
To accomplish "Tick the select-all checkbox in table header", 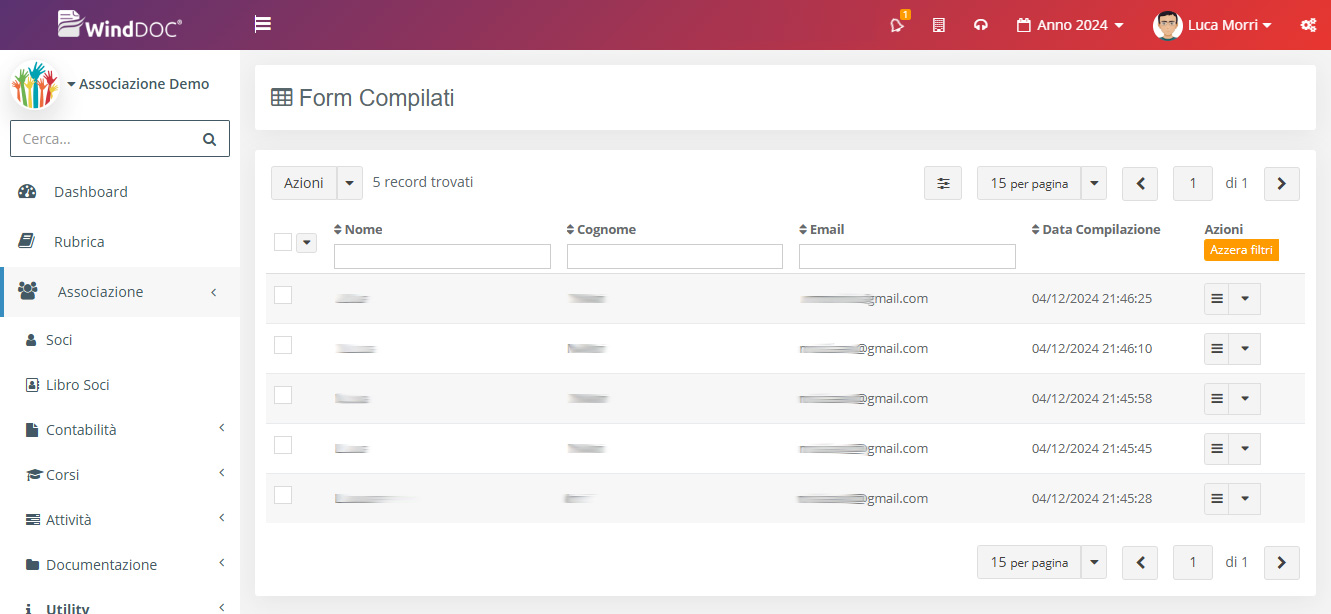I will (283, 242).
